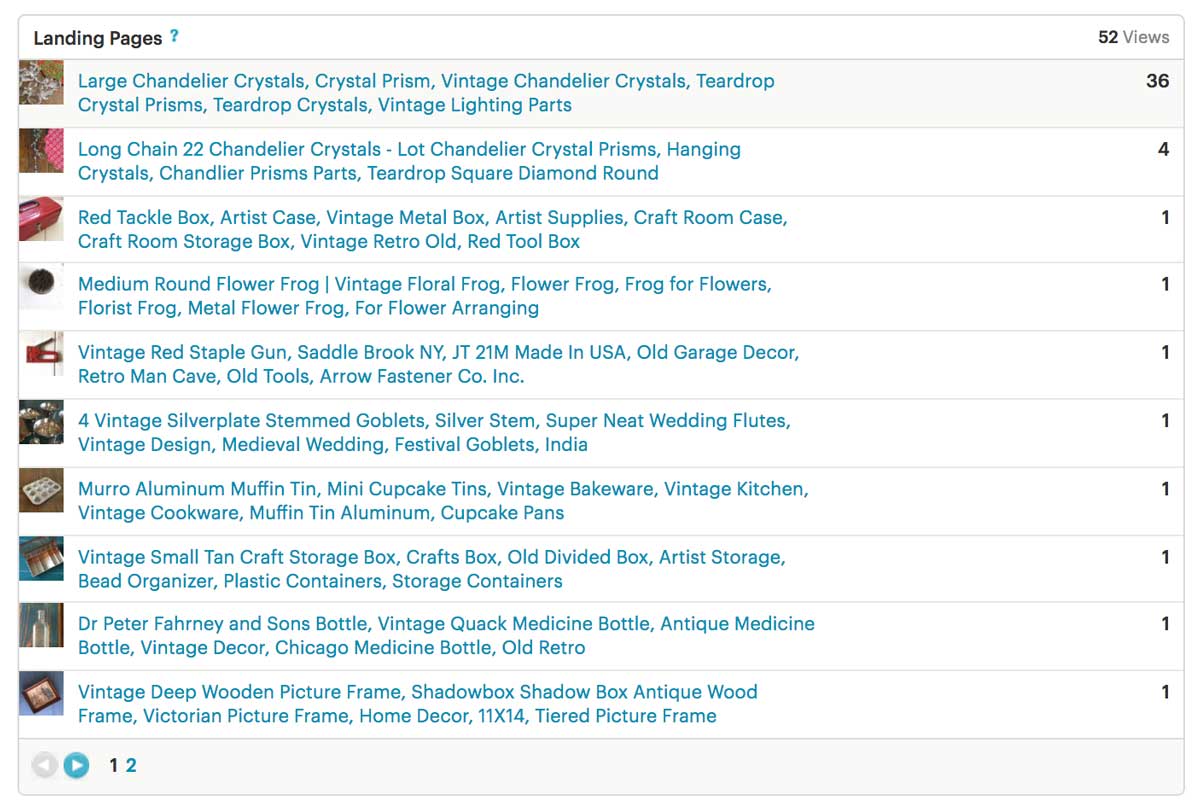Click the Landing Pages help question mark icon
Viewport: 1200px width, 809px height.
pos(174,36)
